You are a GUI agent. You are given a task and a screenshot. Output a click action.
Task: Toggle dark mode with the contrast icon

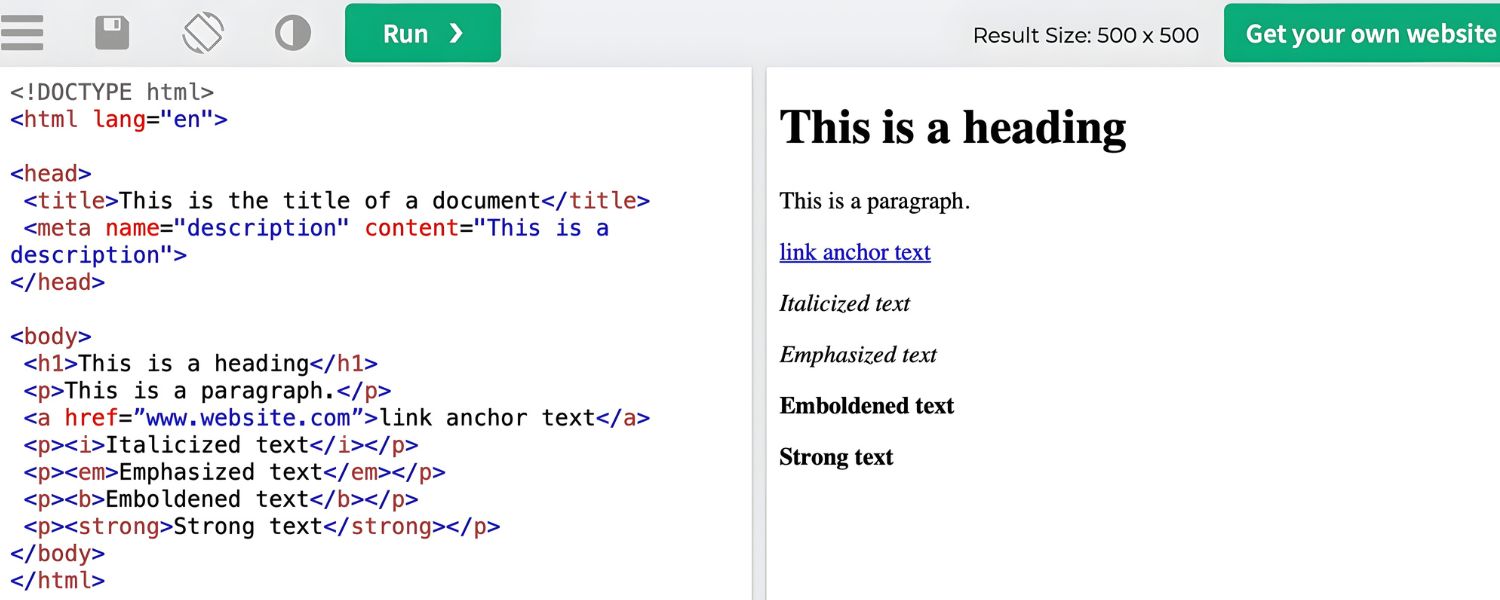pos(292,32)
